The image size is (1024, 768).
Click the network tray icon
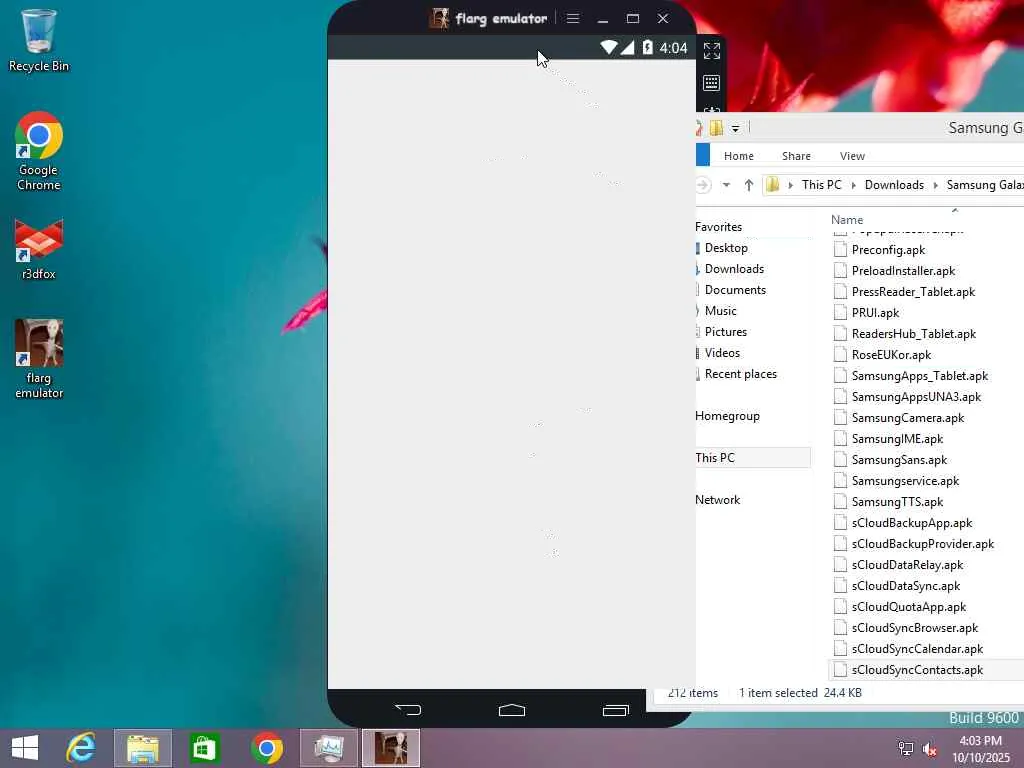click(x=906, y=749)
